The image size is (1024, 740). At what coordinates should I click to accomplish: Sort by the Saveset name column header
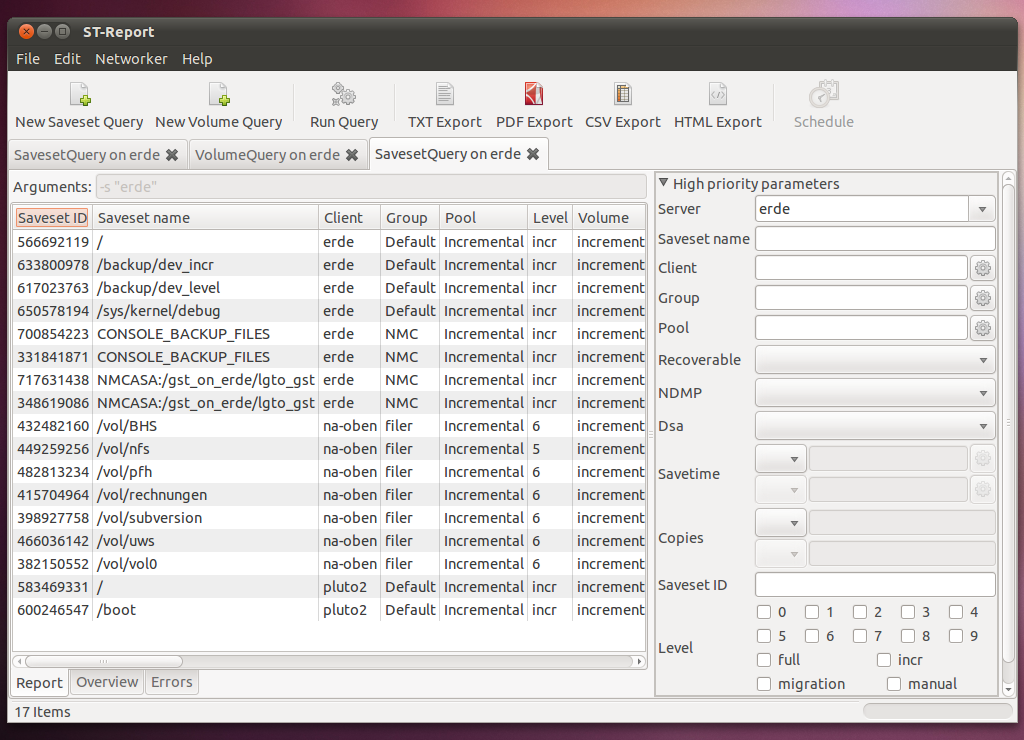(205, 217)
